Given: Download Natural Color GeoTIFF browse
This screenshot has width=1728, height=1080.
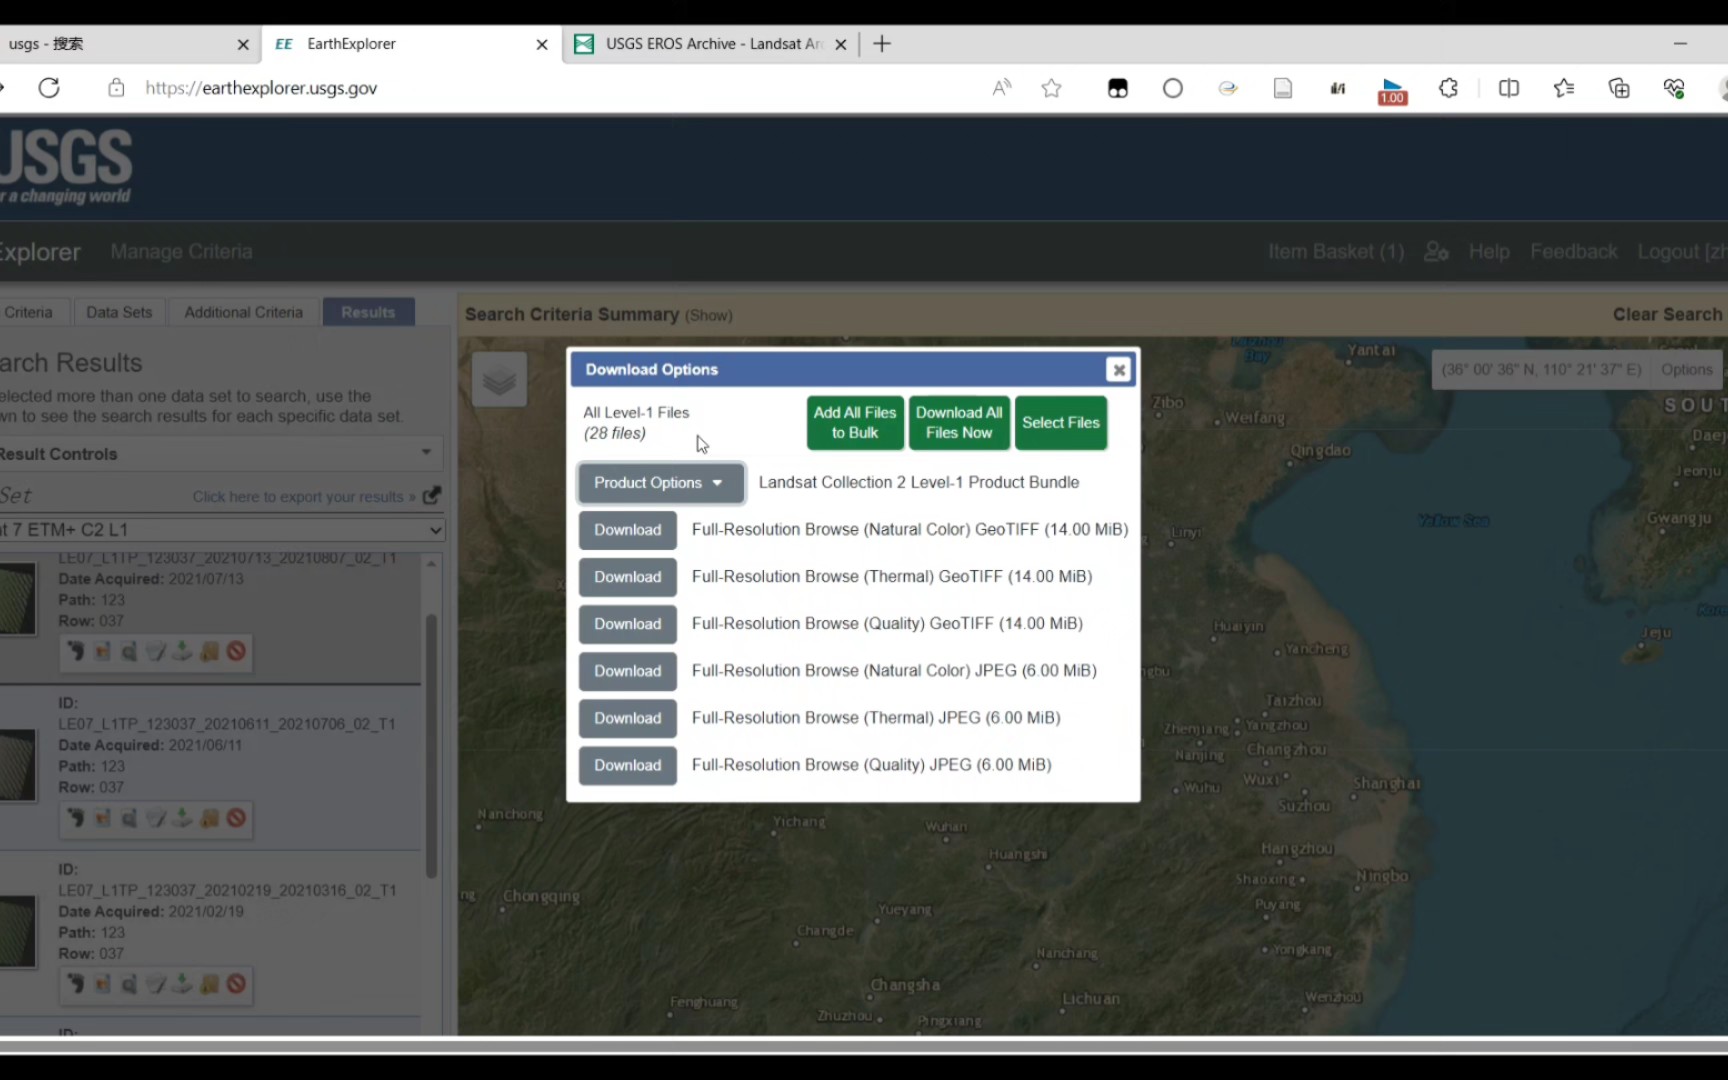Looking at the screenshot, I should tap(628, 530).
